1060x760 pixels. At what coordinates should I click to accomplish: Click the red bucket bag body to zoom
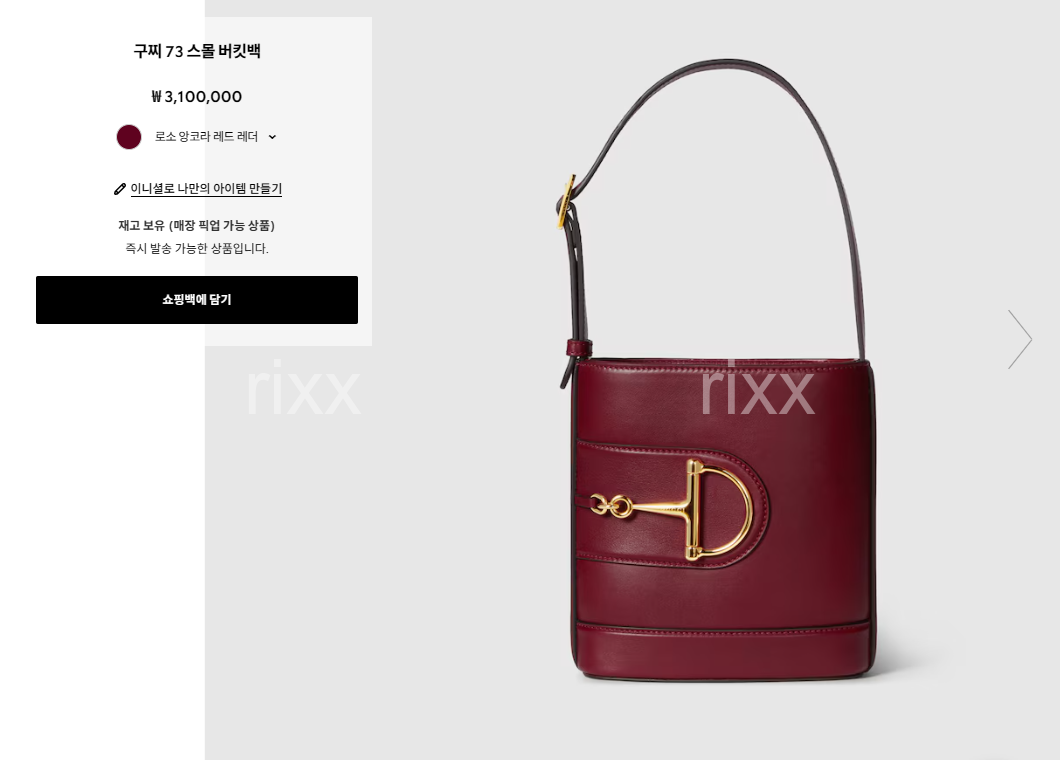[722, 519]
